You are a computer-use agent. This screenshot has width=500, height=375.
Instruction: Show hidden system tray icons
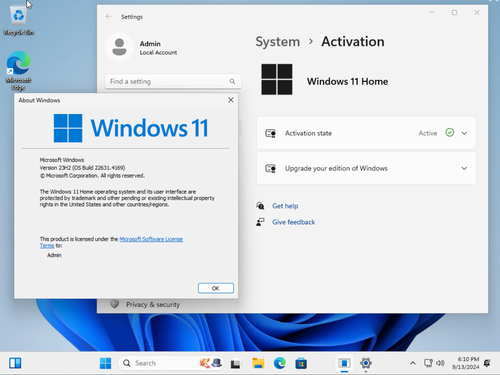pyautogui.click(x=413, y=363)
